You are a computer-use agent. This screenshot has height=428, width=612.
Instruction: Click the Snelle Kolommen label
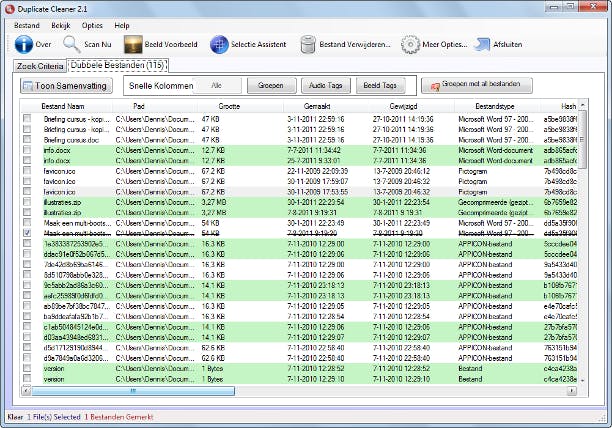point(161,86)
